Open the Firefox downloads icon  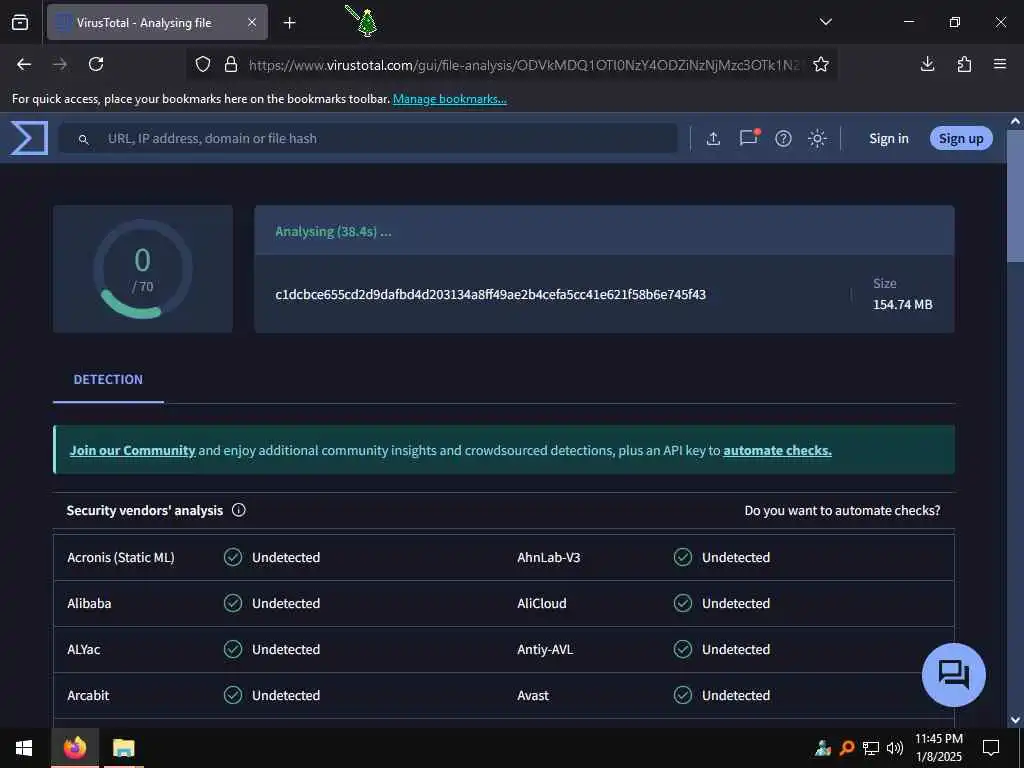927,64
